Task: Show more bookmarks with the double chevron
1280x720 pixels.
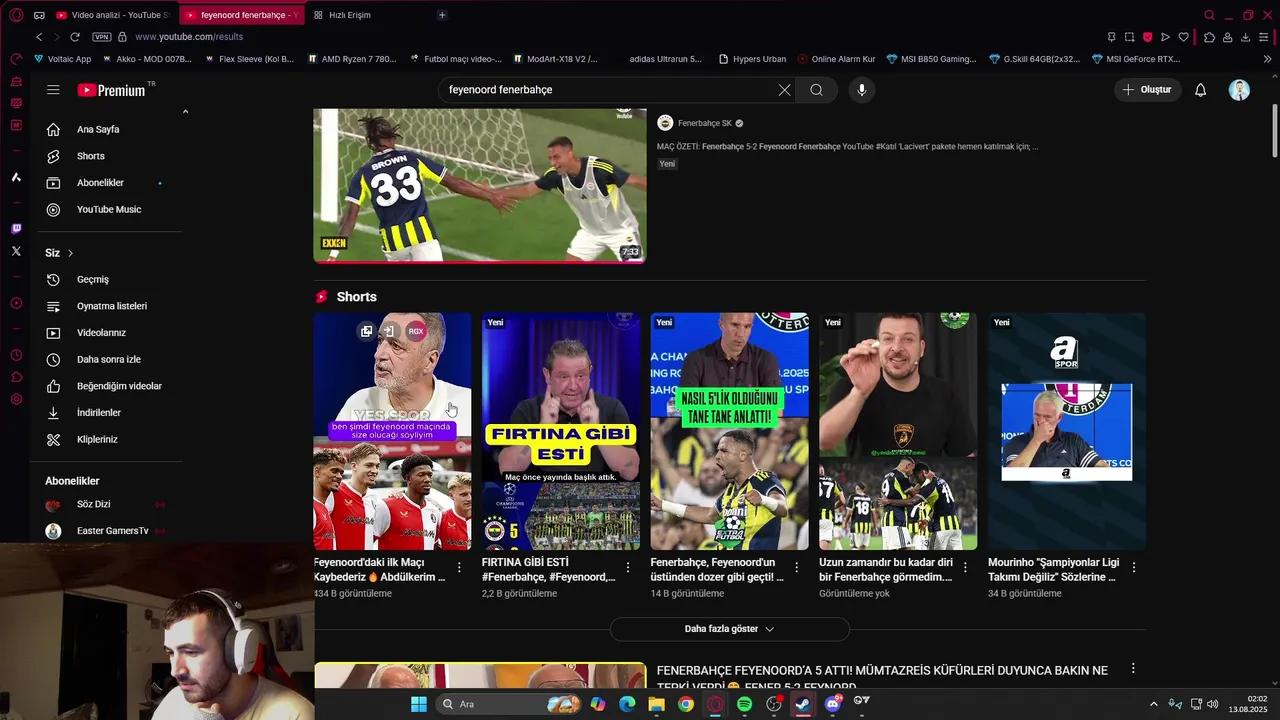Action: tap(1267, 59)
